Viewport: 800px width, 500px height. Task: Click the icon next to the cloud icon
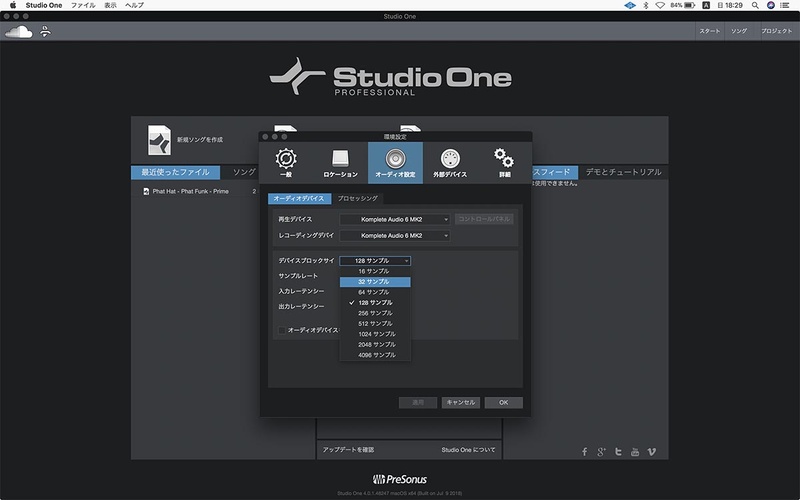click(45, 32)
